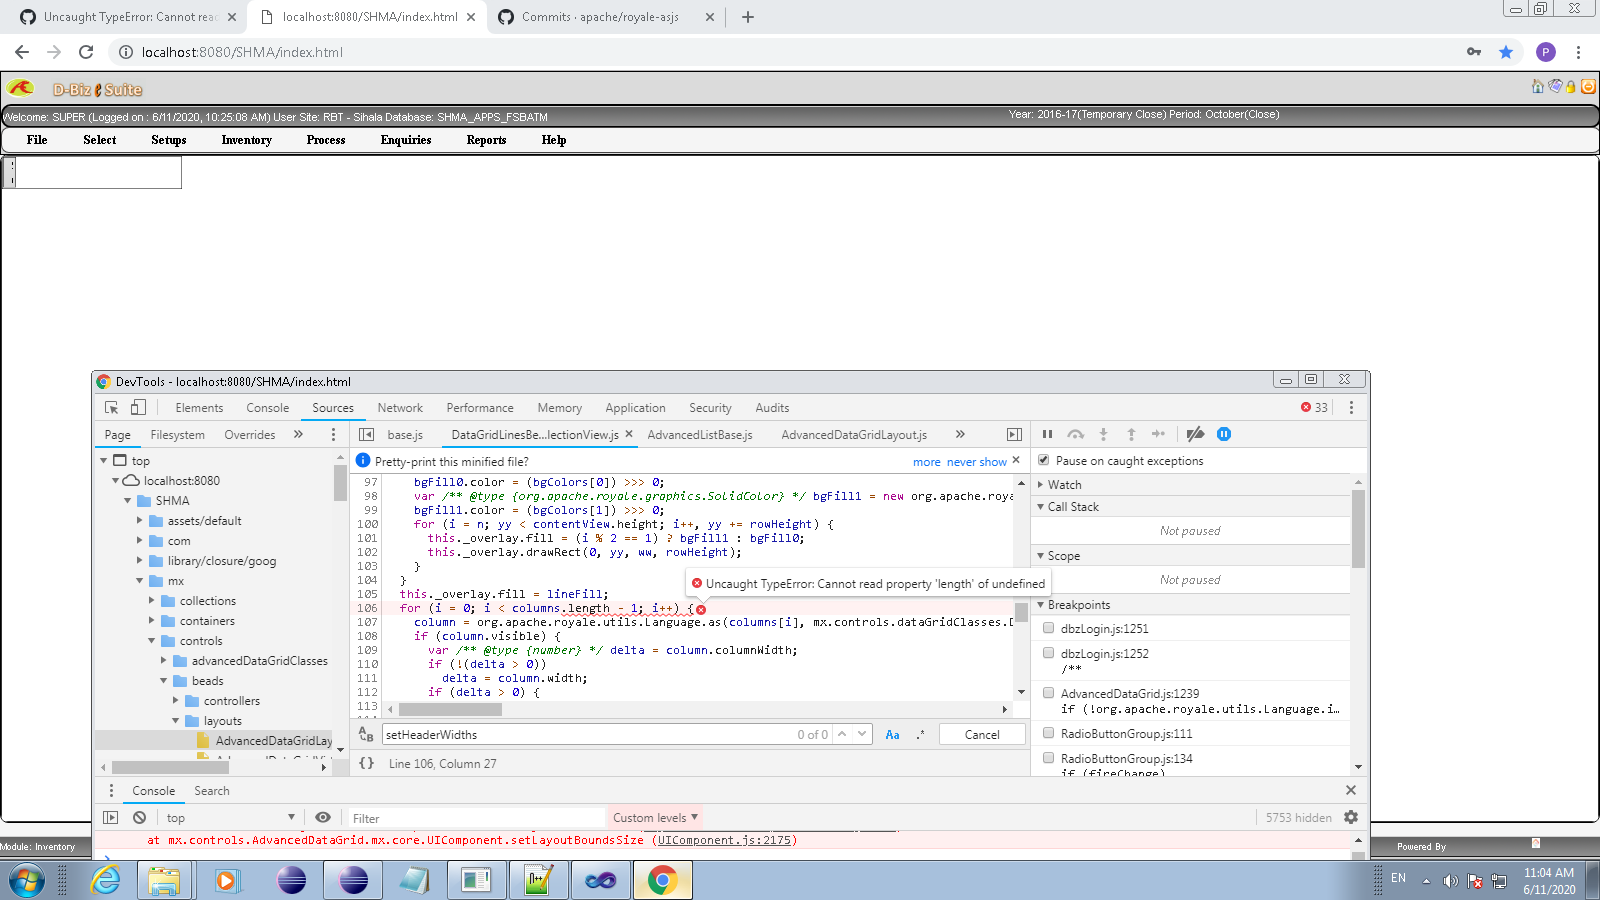
Task: Switch to the Network panel
Action: pos(400,407)
